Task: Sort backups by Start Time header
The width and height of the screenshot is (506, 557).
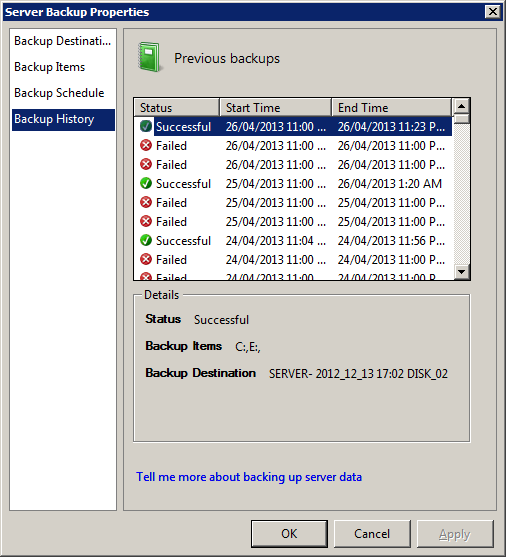Action: [276, 107]
